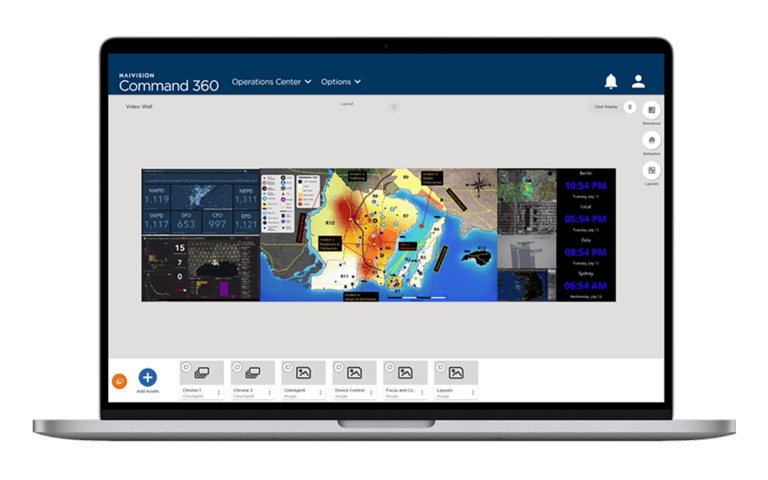The image size is (768, 480).
Task: Open the notifications bell
Action: tap(611, 82)
